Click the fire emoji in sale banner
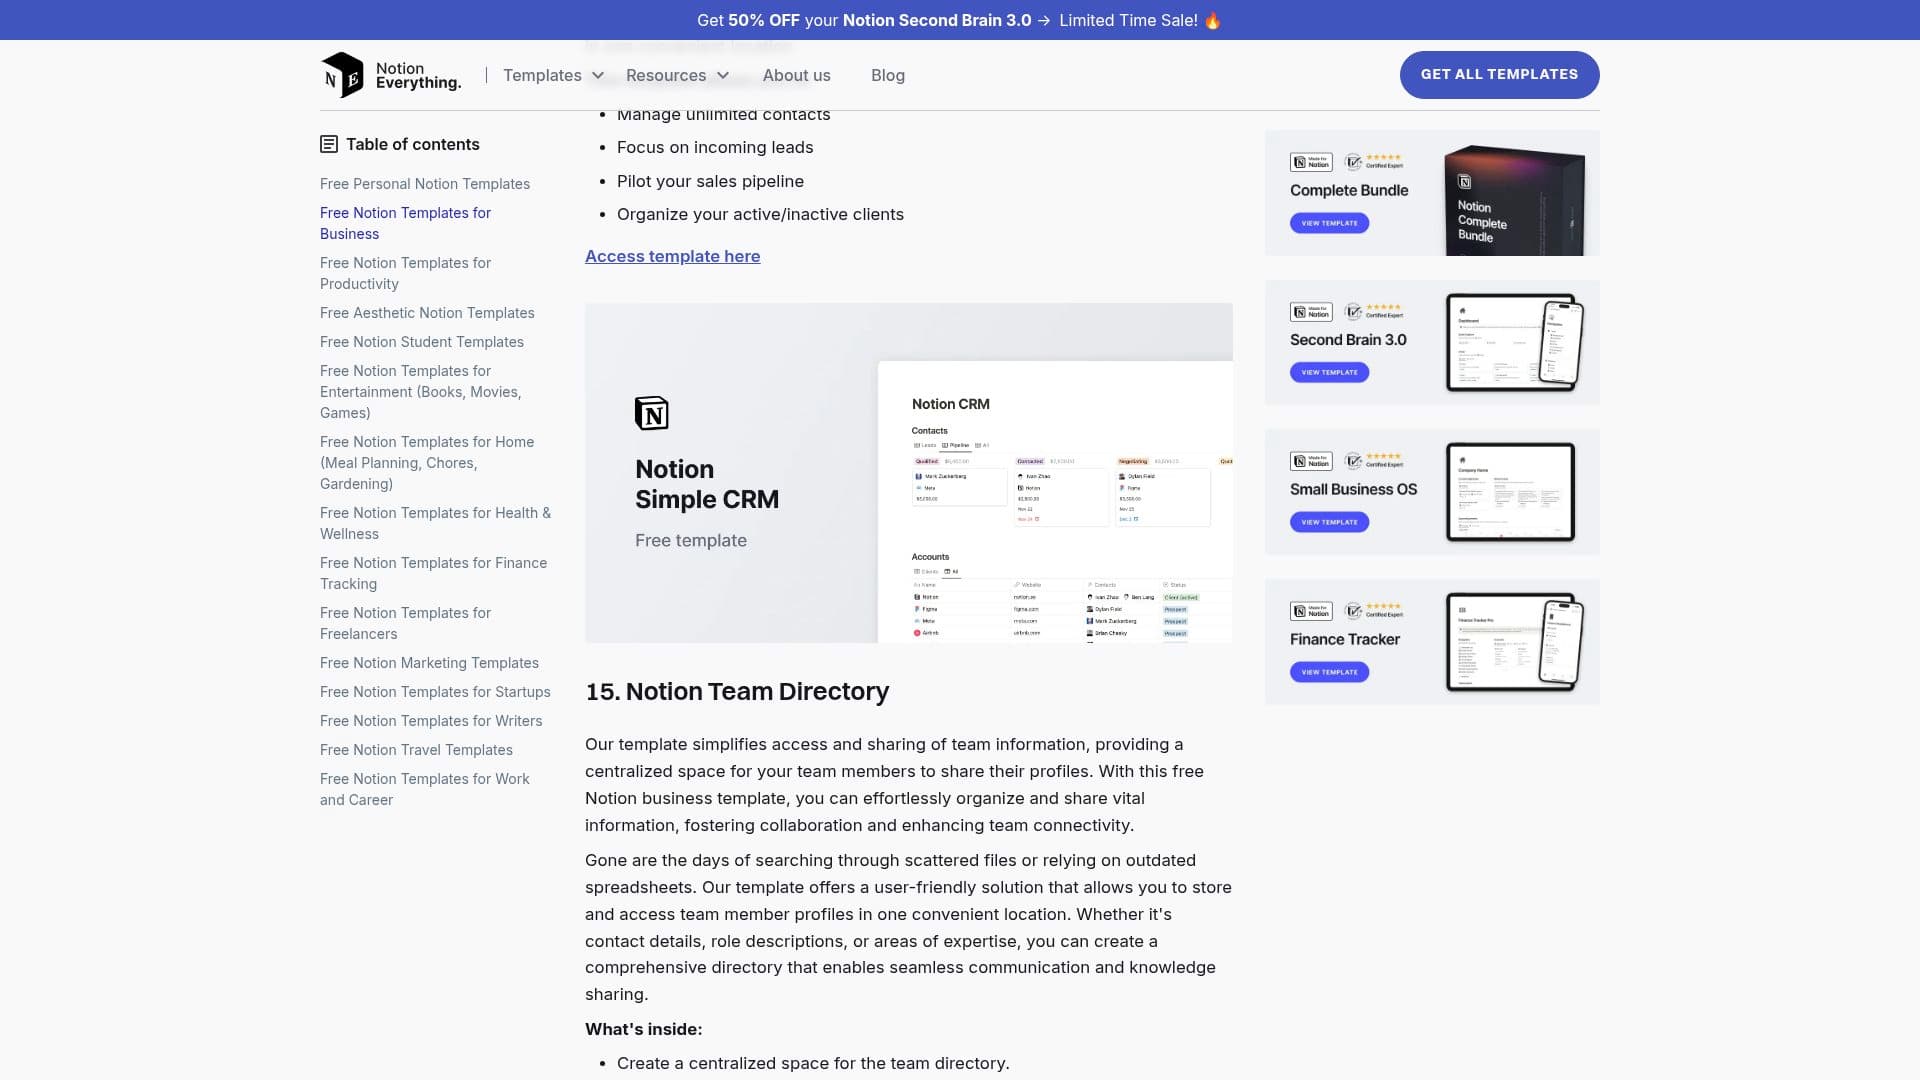This screenshot has width=1920, height=1080. pyautogui.click(x=1212, y=20)
